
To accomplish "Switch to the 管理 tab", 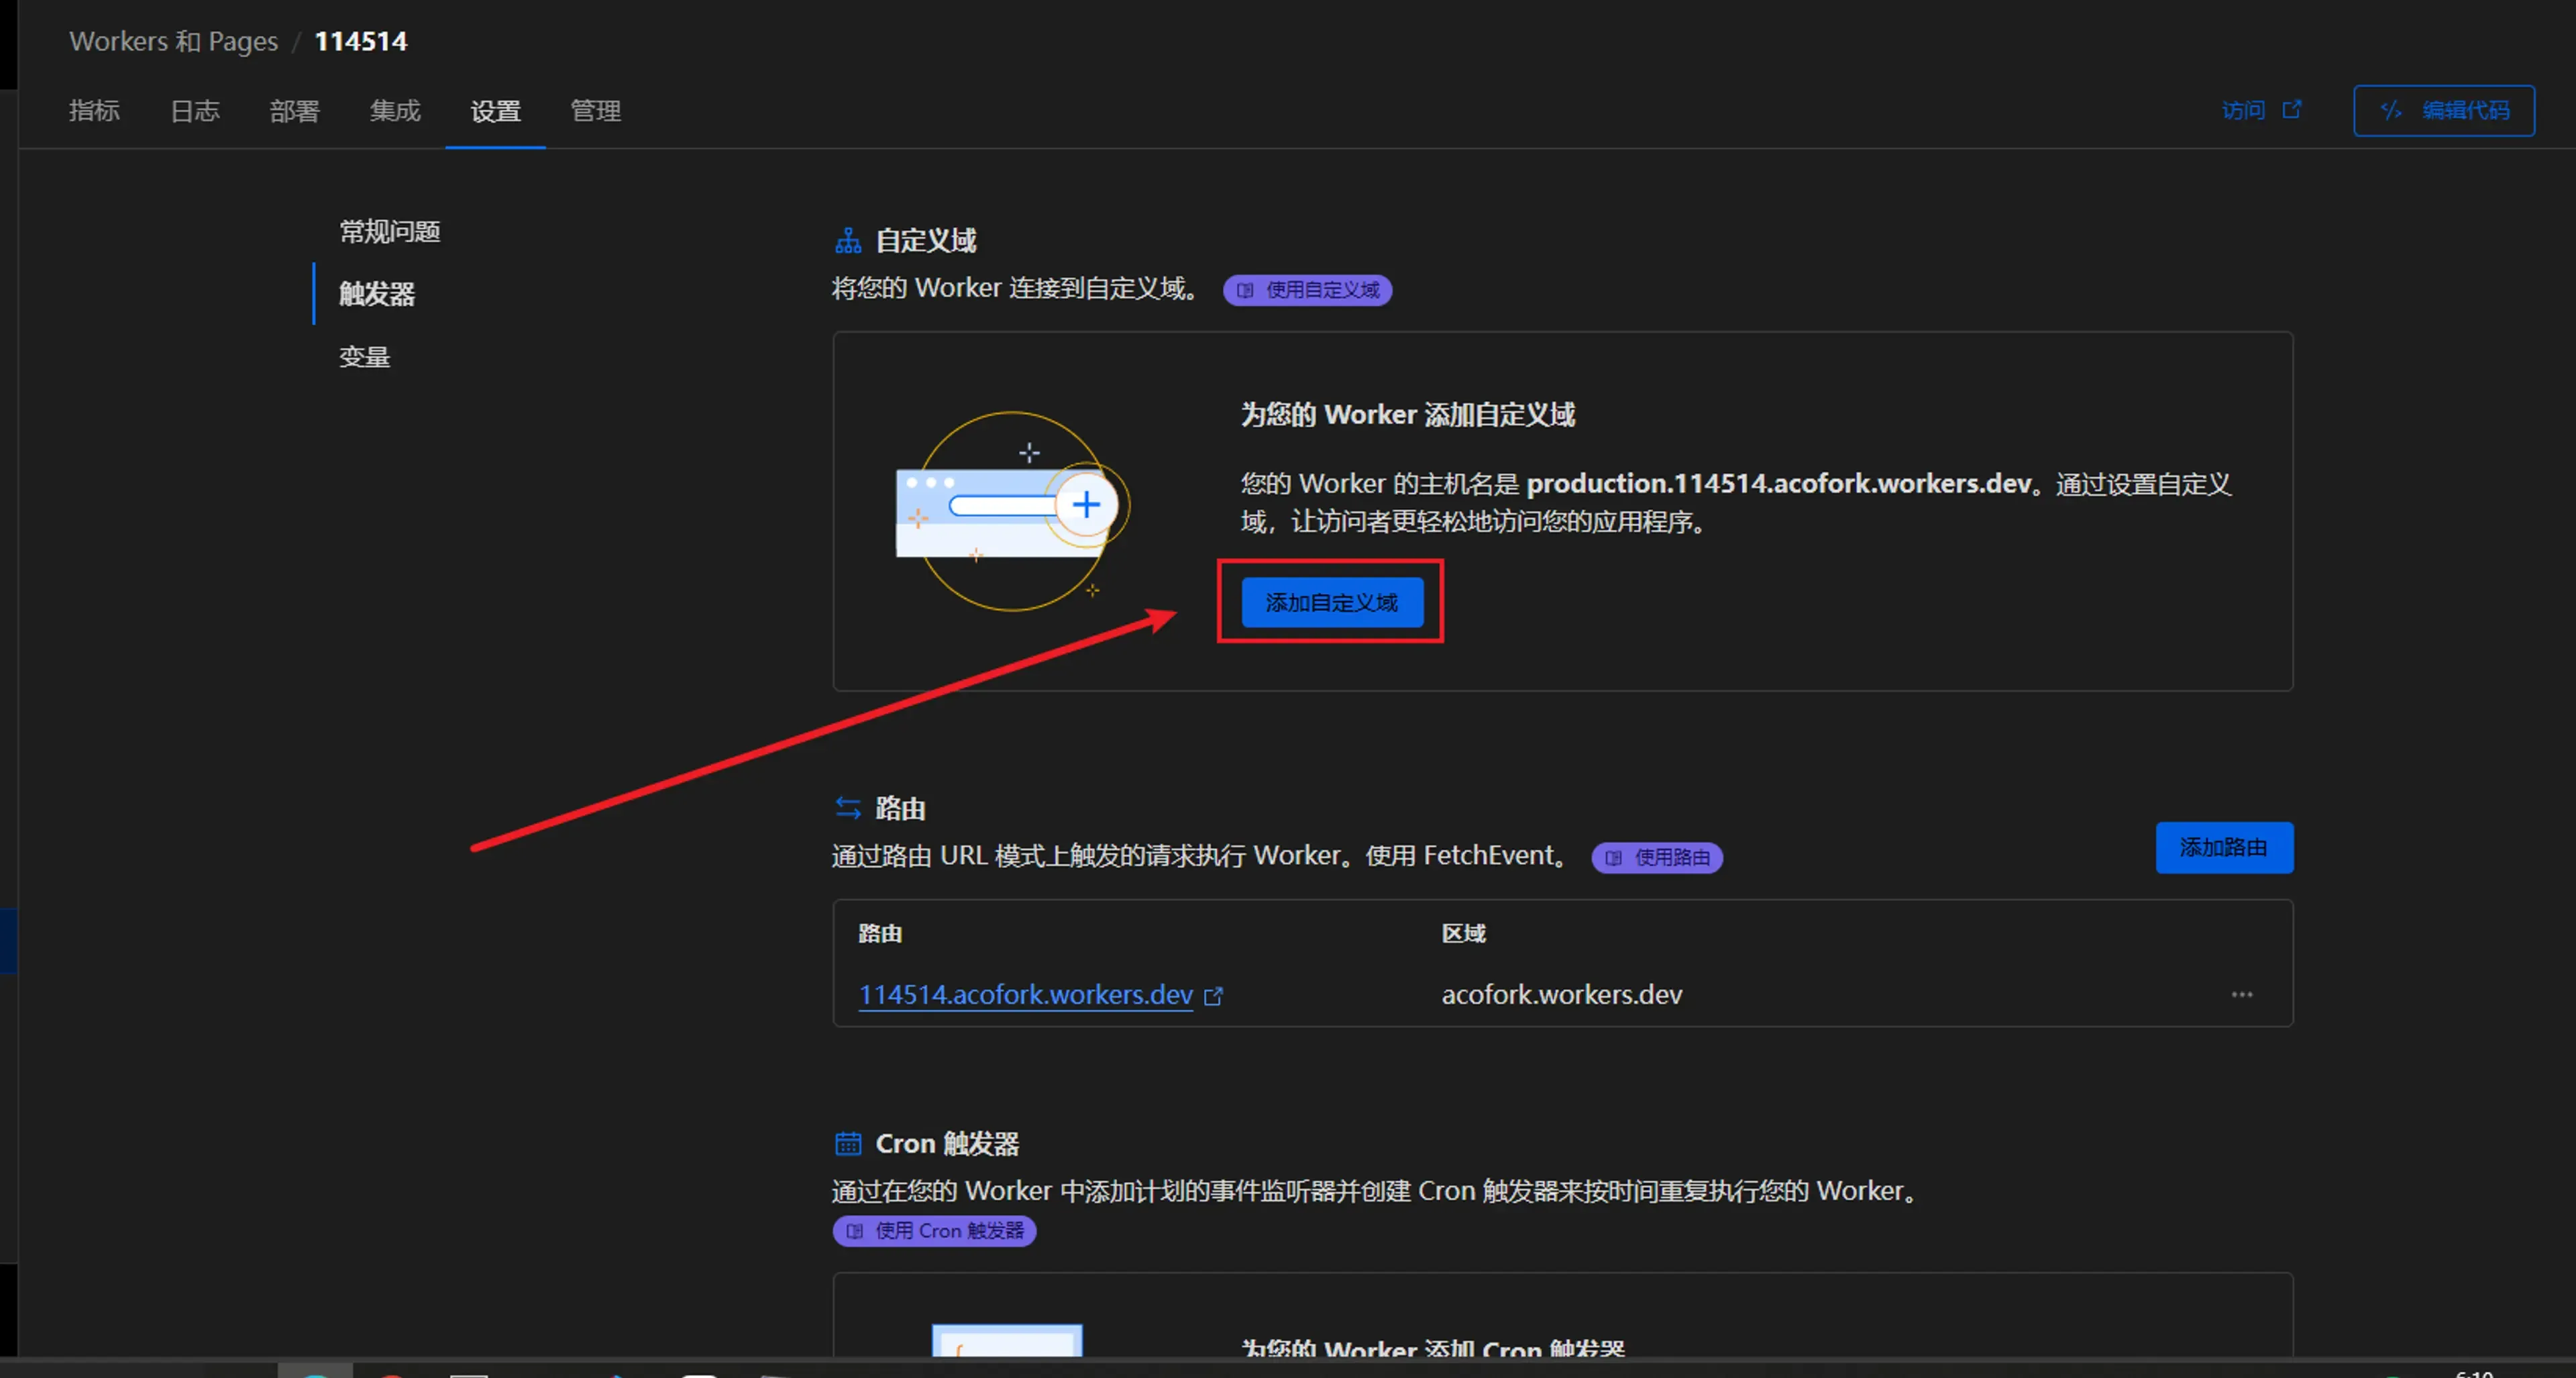I will pos(595,110).
